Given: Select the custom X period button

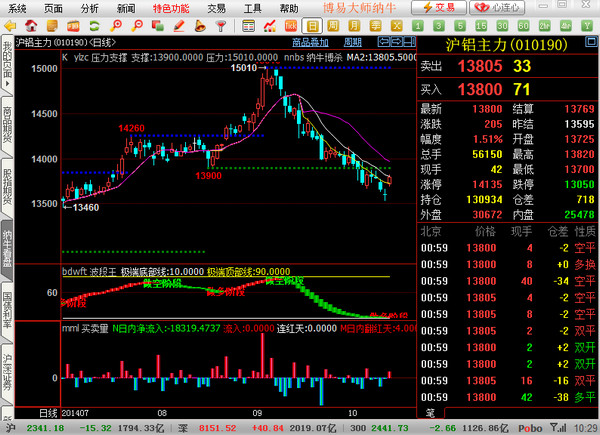Looking at the screenshot, I should (x=396, y=26).
